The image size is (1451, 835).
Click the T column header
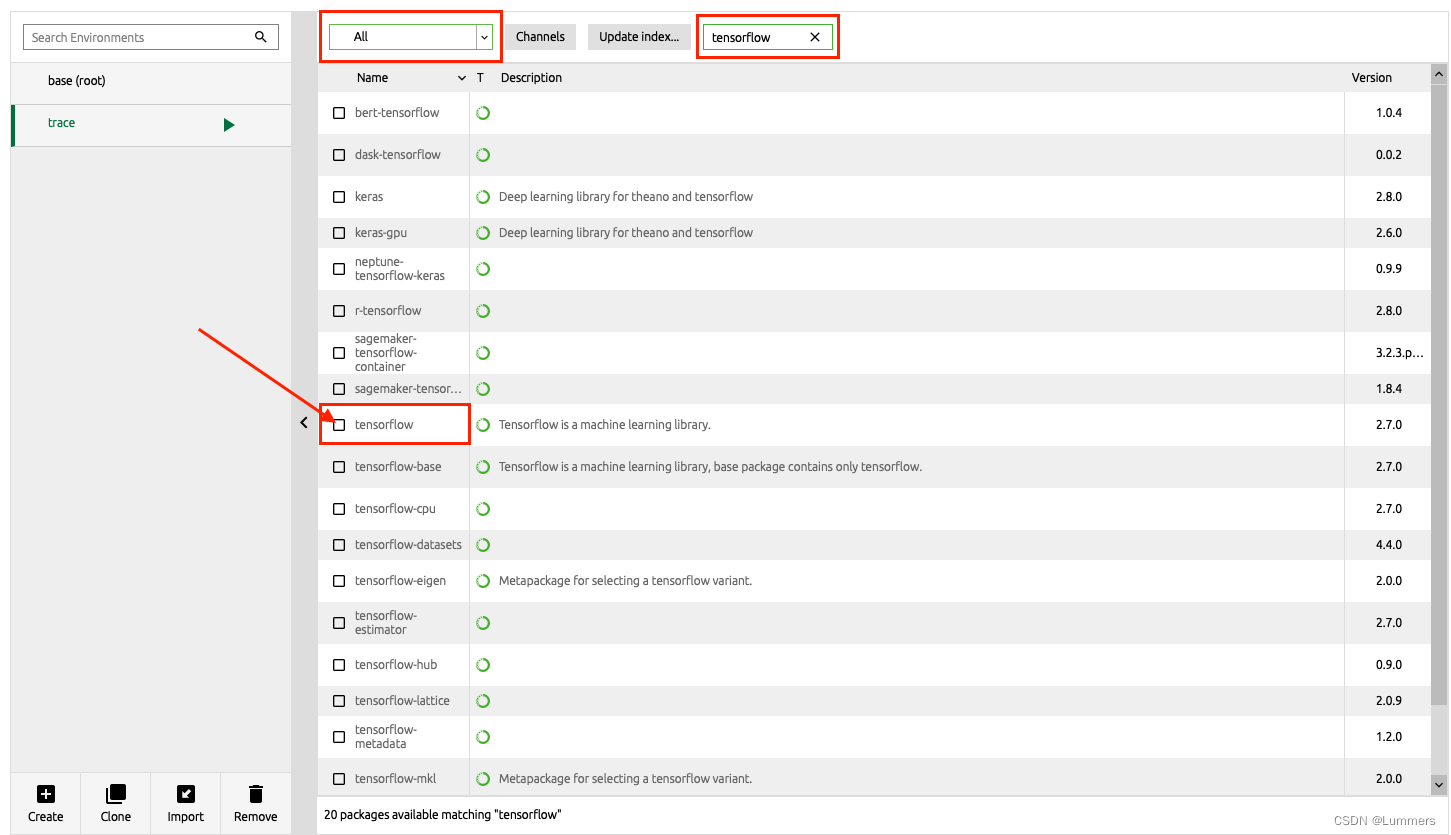pyautogui.click(x=480, y=78)
